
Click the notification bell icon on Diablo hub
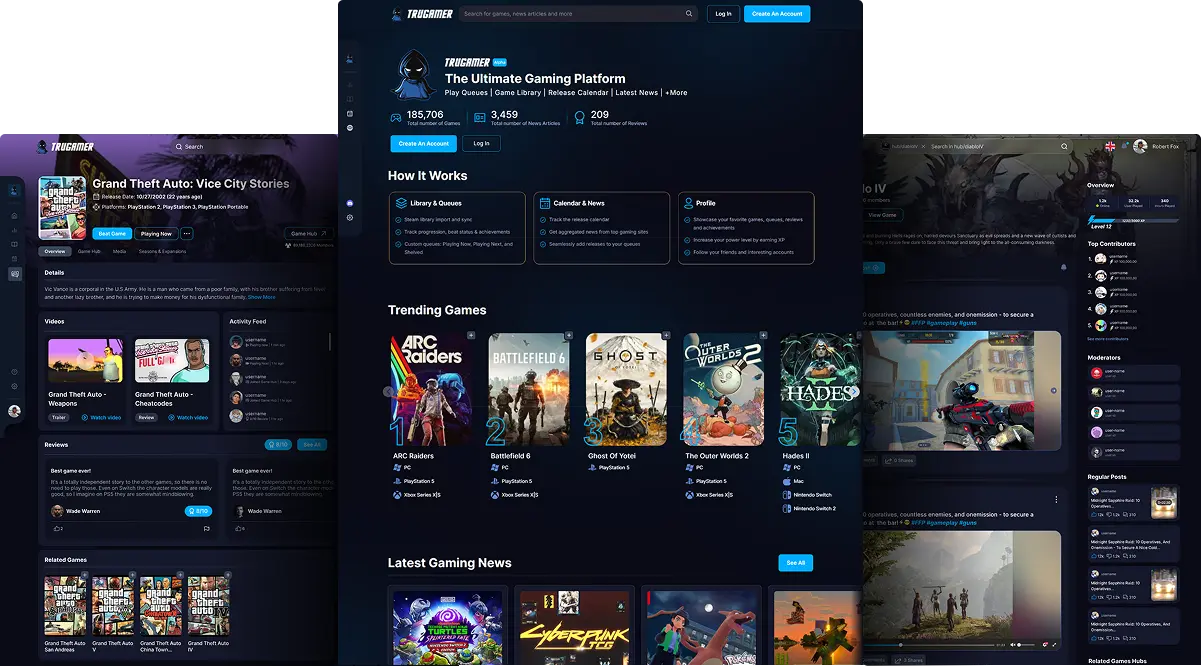tap(1063, 267)
